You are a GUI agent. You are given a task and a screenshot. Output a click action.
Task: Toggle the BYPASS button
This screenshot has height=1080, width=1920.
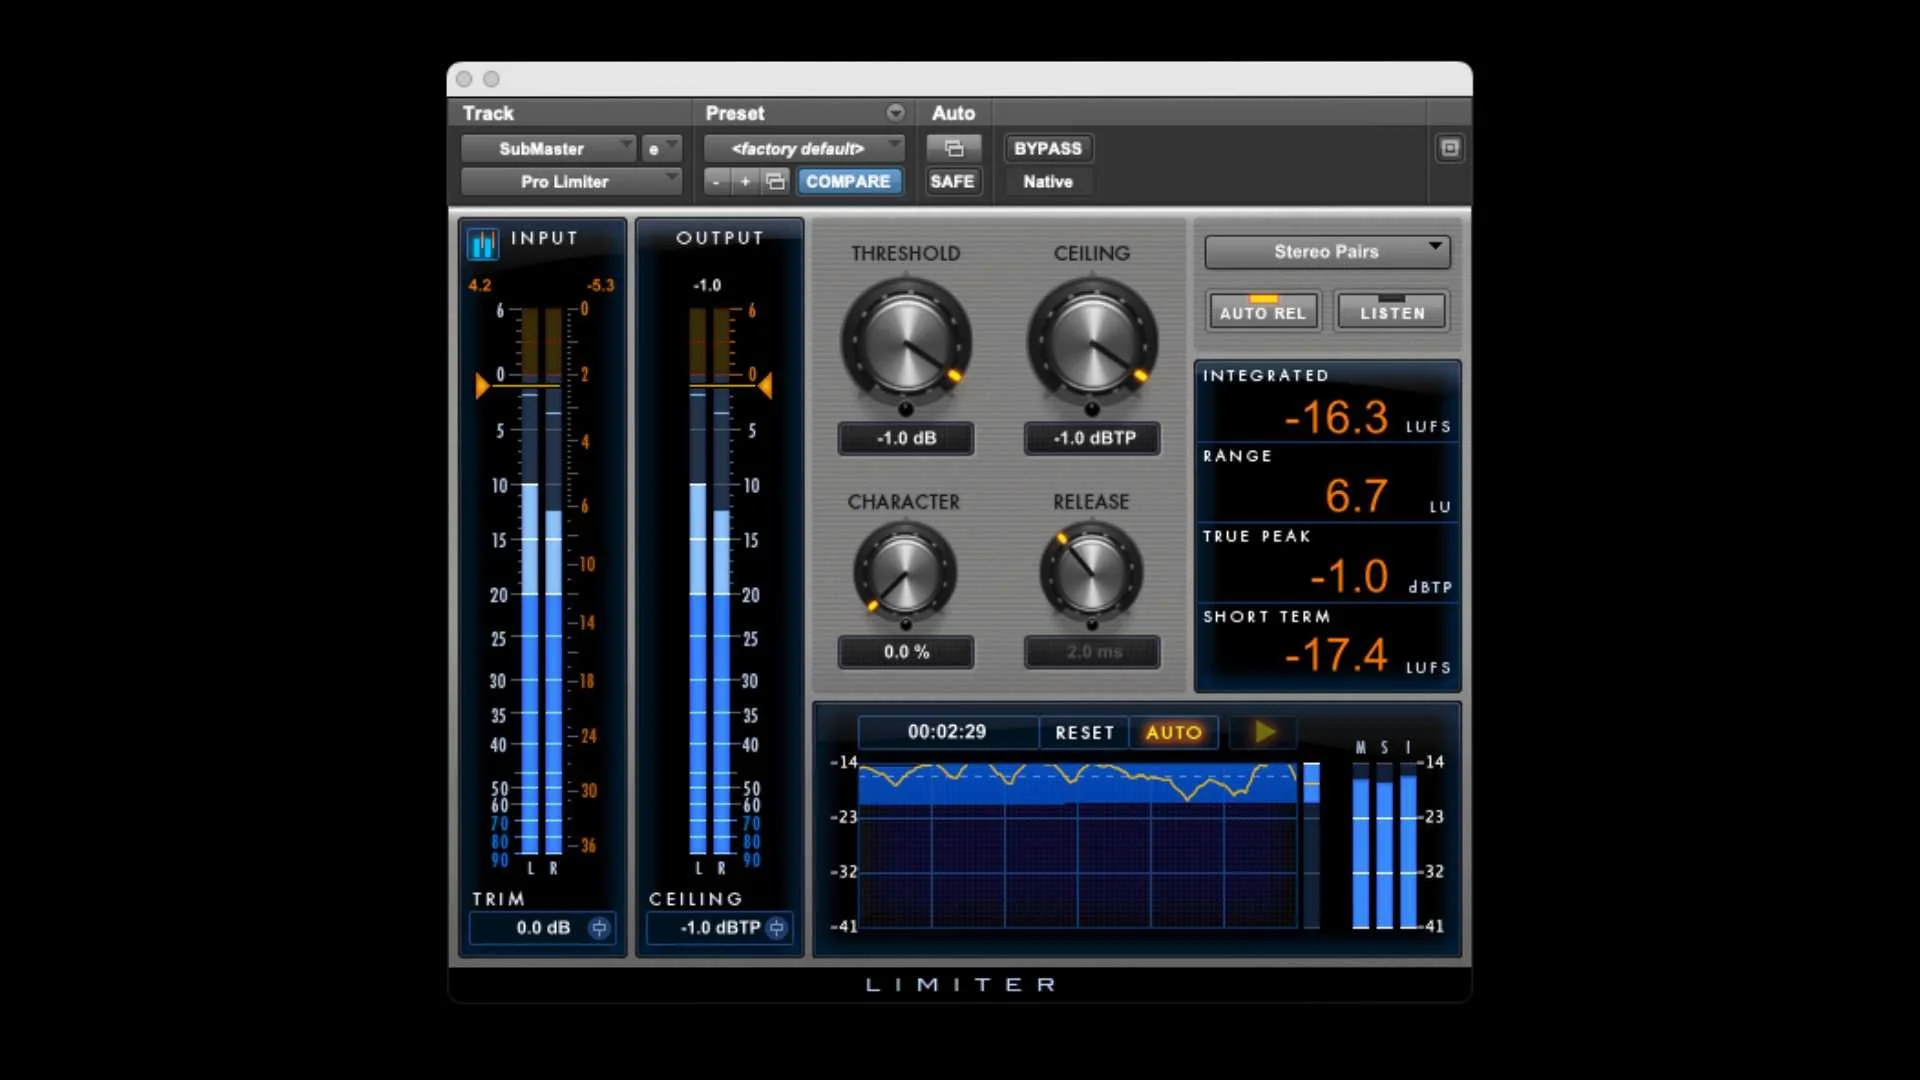pyautogui.click(x=1047, y=149)
